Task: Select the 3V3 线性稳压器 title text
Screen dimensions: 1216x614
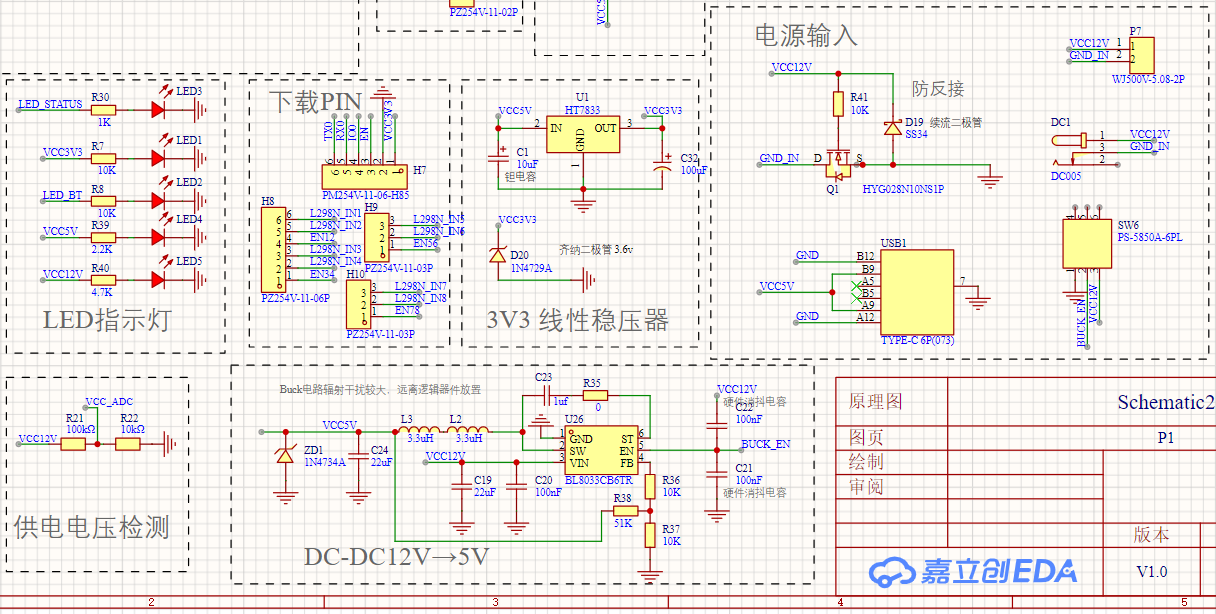Action: (577, 321)
